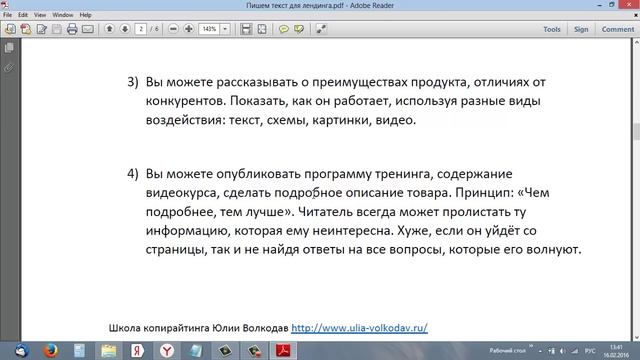Print the document using printer icon

[x=72, y=29]
